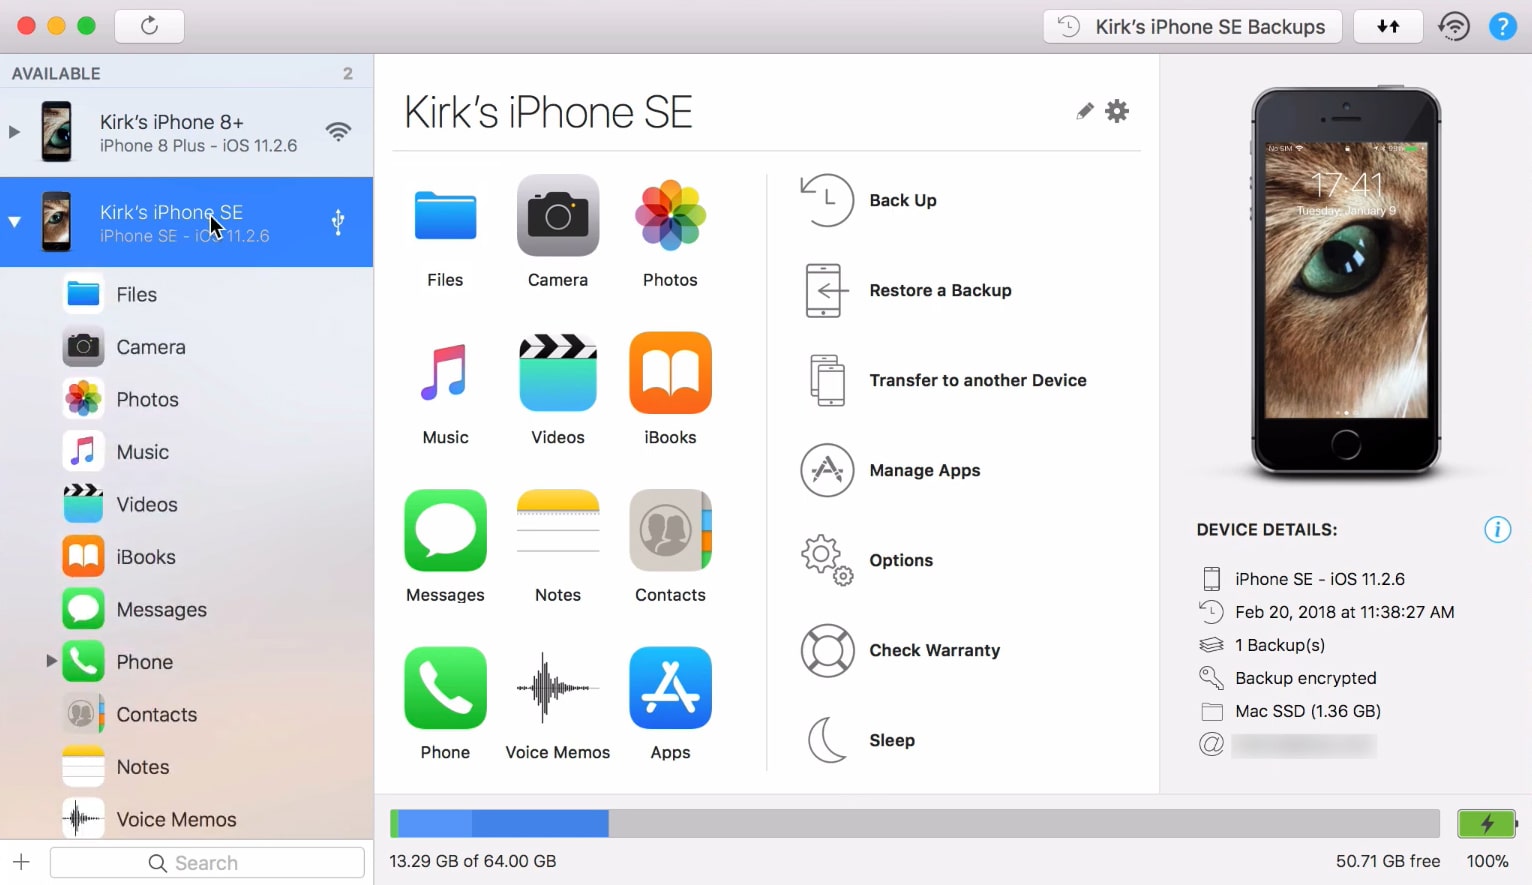Screen dimensions: 1532x885
Task: Click the iPhone SE lock screen preview
Action: point(1346,280)
